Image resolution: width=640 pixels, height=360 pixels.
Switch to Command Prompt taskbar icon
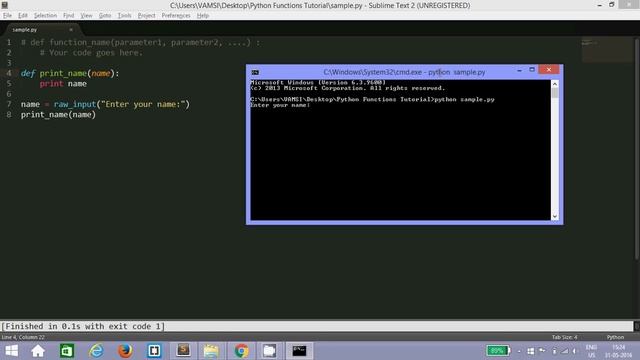pyautogui.click(x=299, y=351)
